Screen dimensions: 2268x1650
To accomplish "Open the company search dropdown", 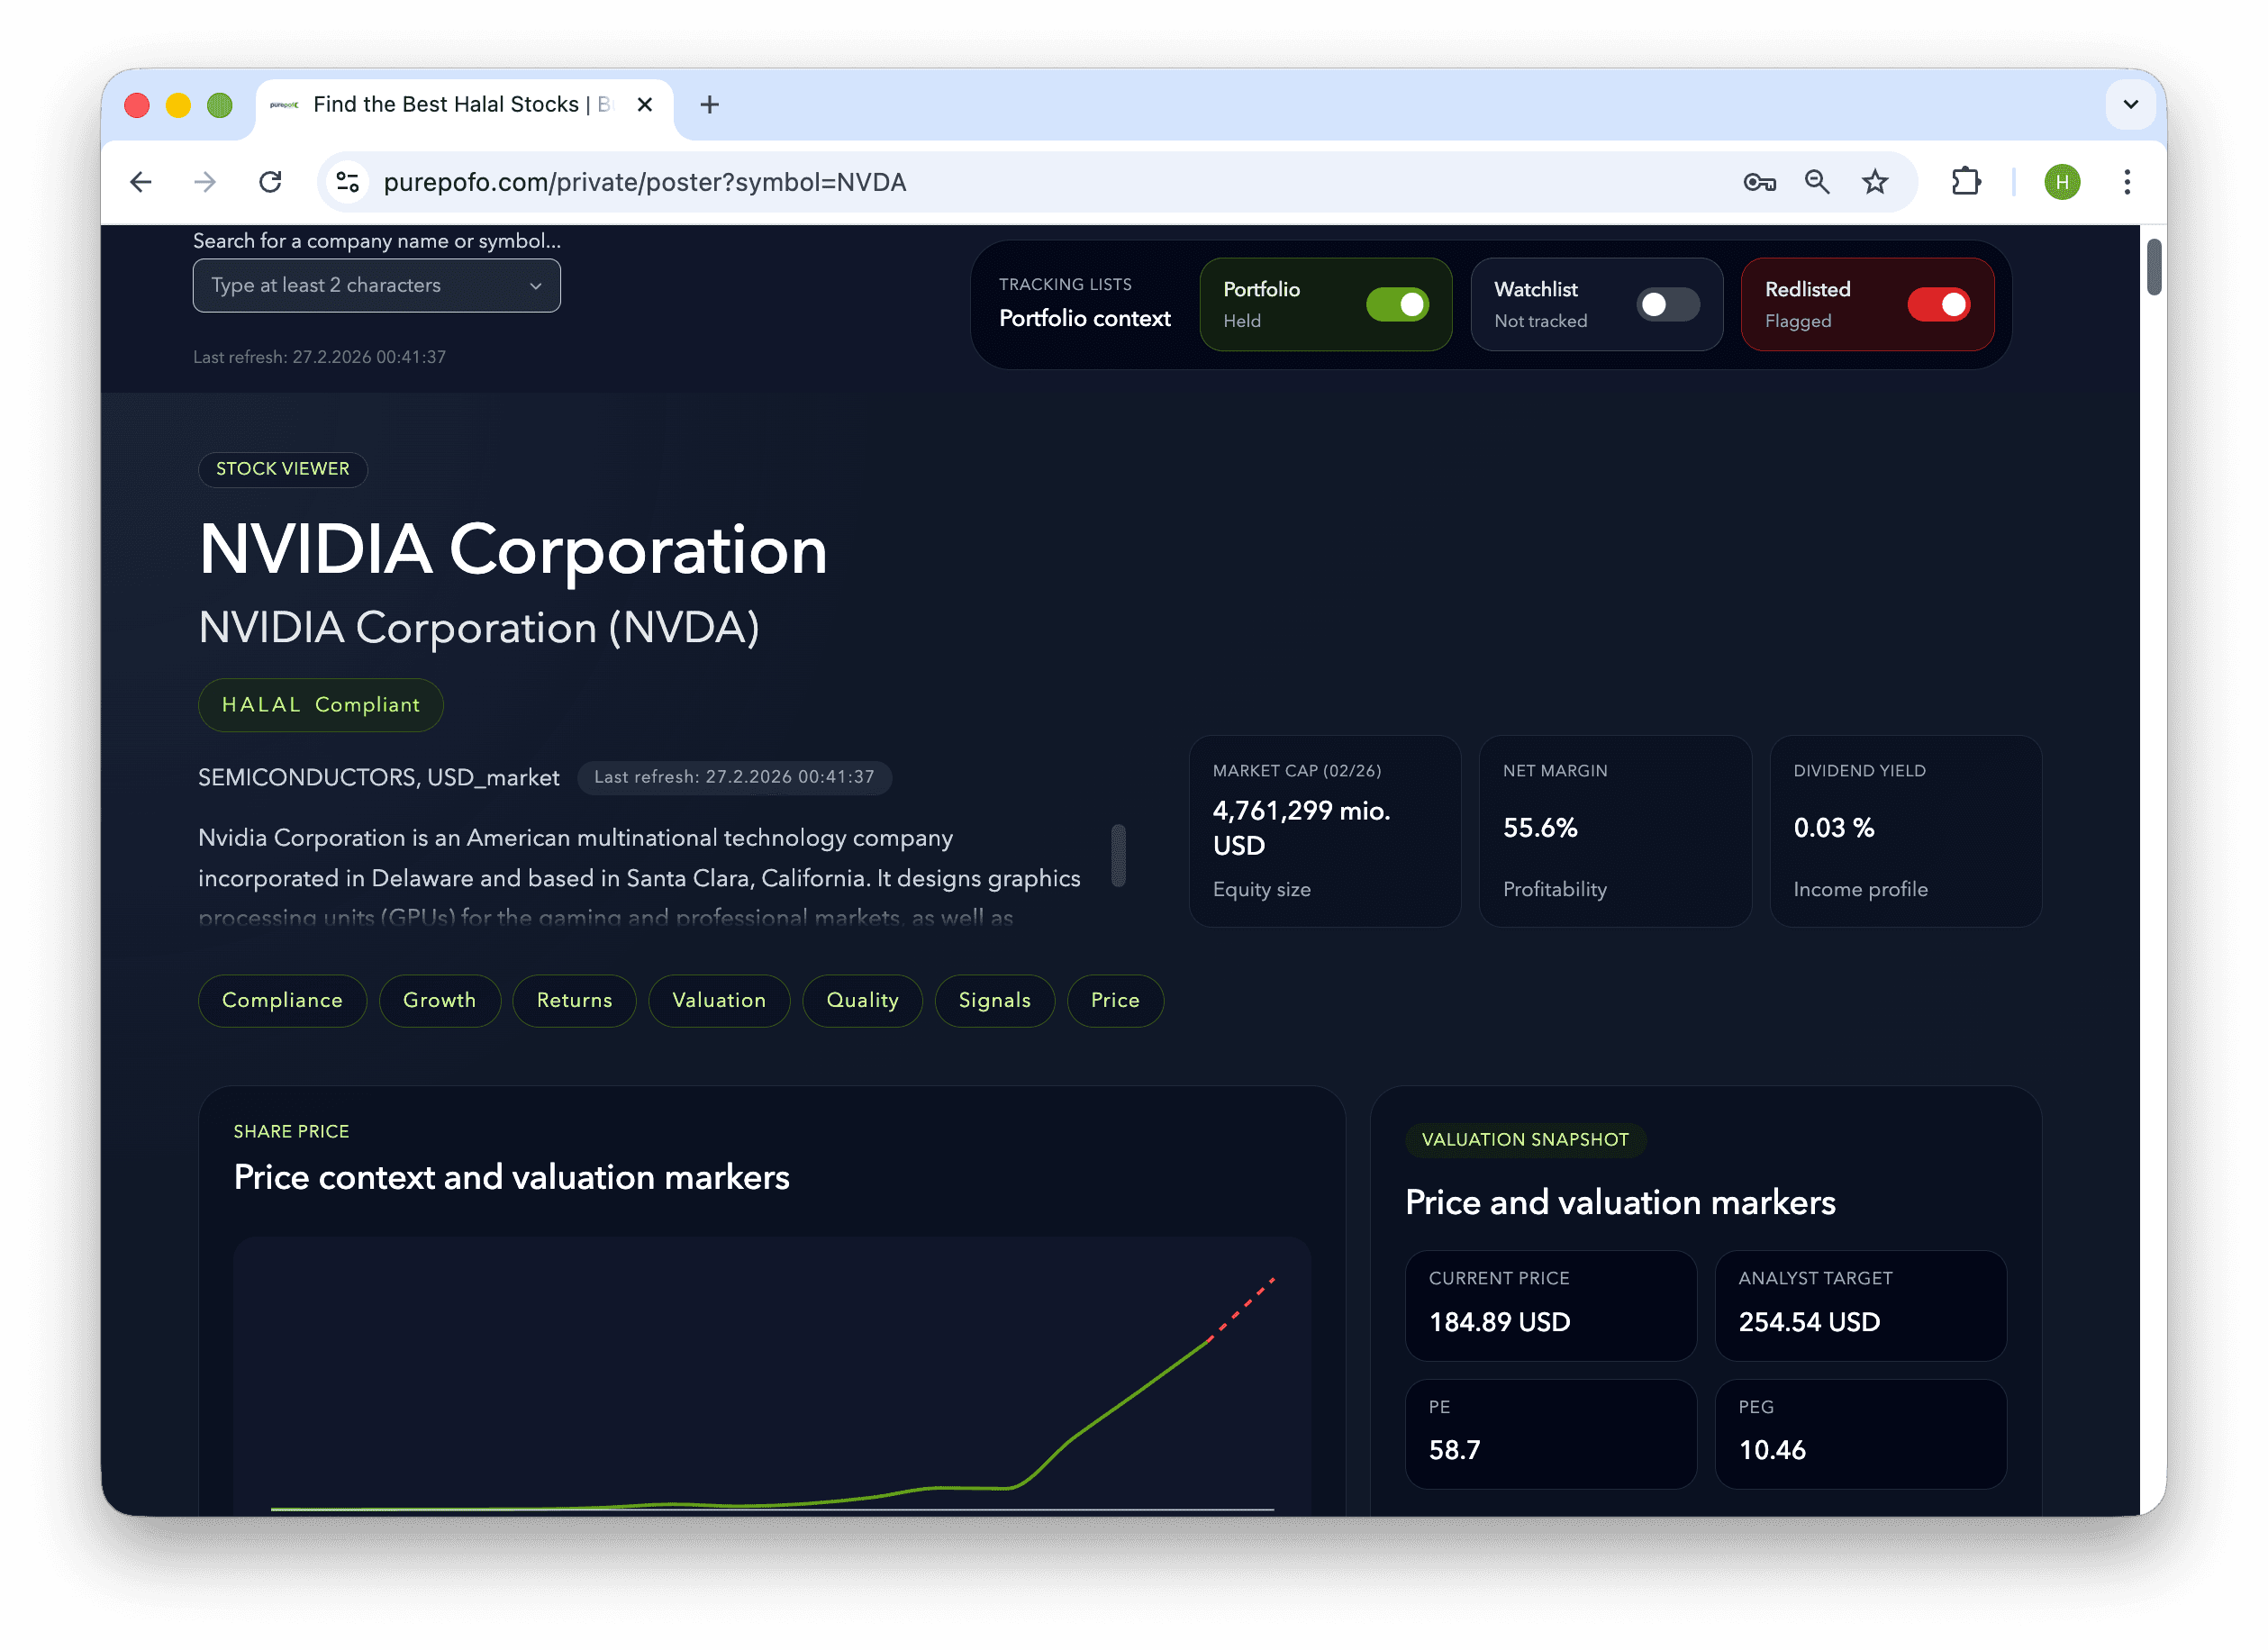I will (376, 285).
